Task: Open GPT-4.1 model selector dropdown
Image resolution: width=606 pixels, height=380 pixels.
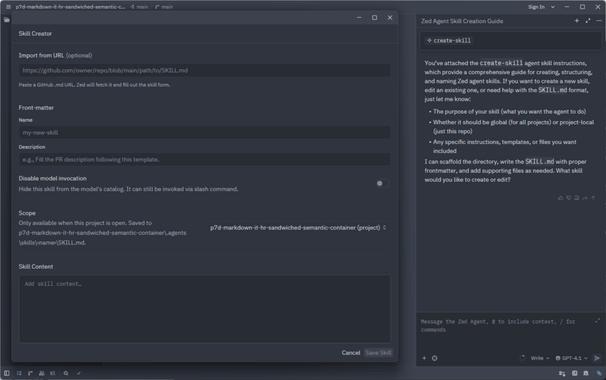Action: (x=571, y=358)
